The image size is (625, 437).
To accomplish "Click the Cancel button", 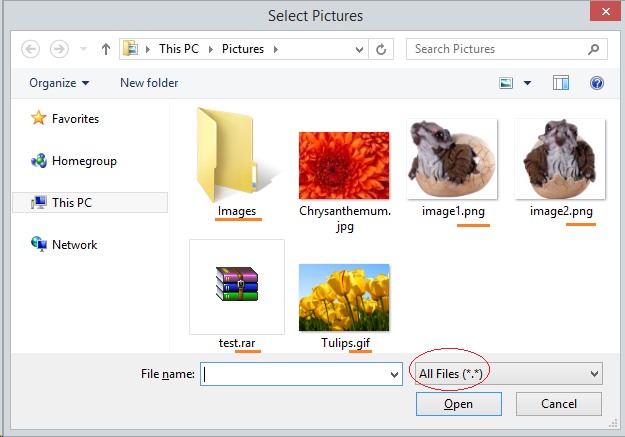I will coord(559,404).
